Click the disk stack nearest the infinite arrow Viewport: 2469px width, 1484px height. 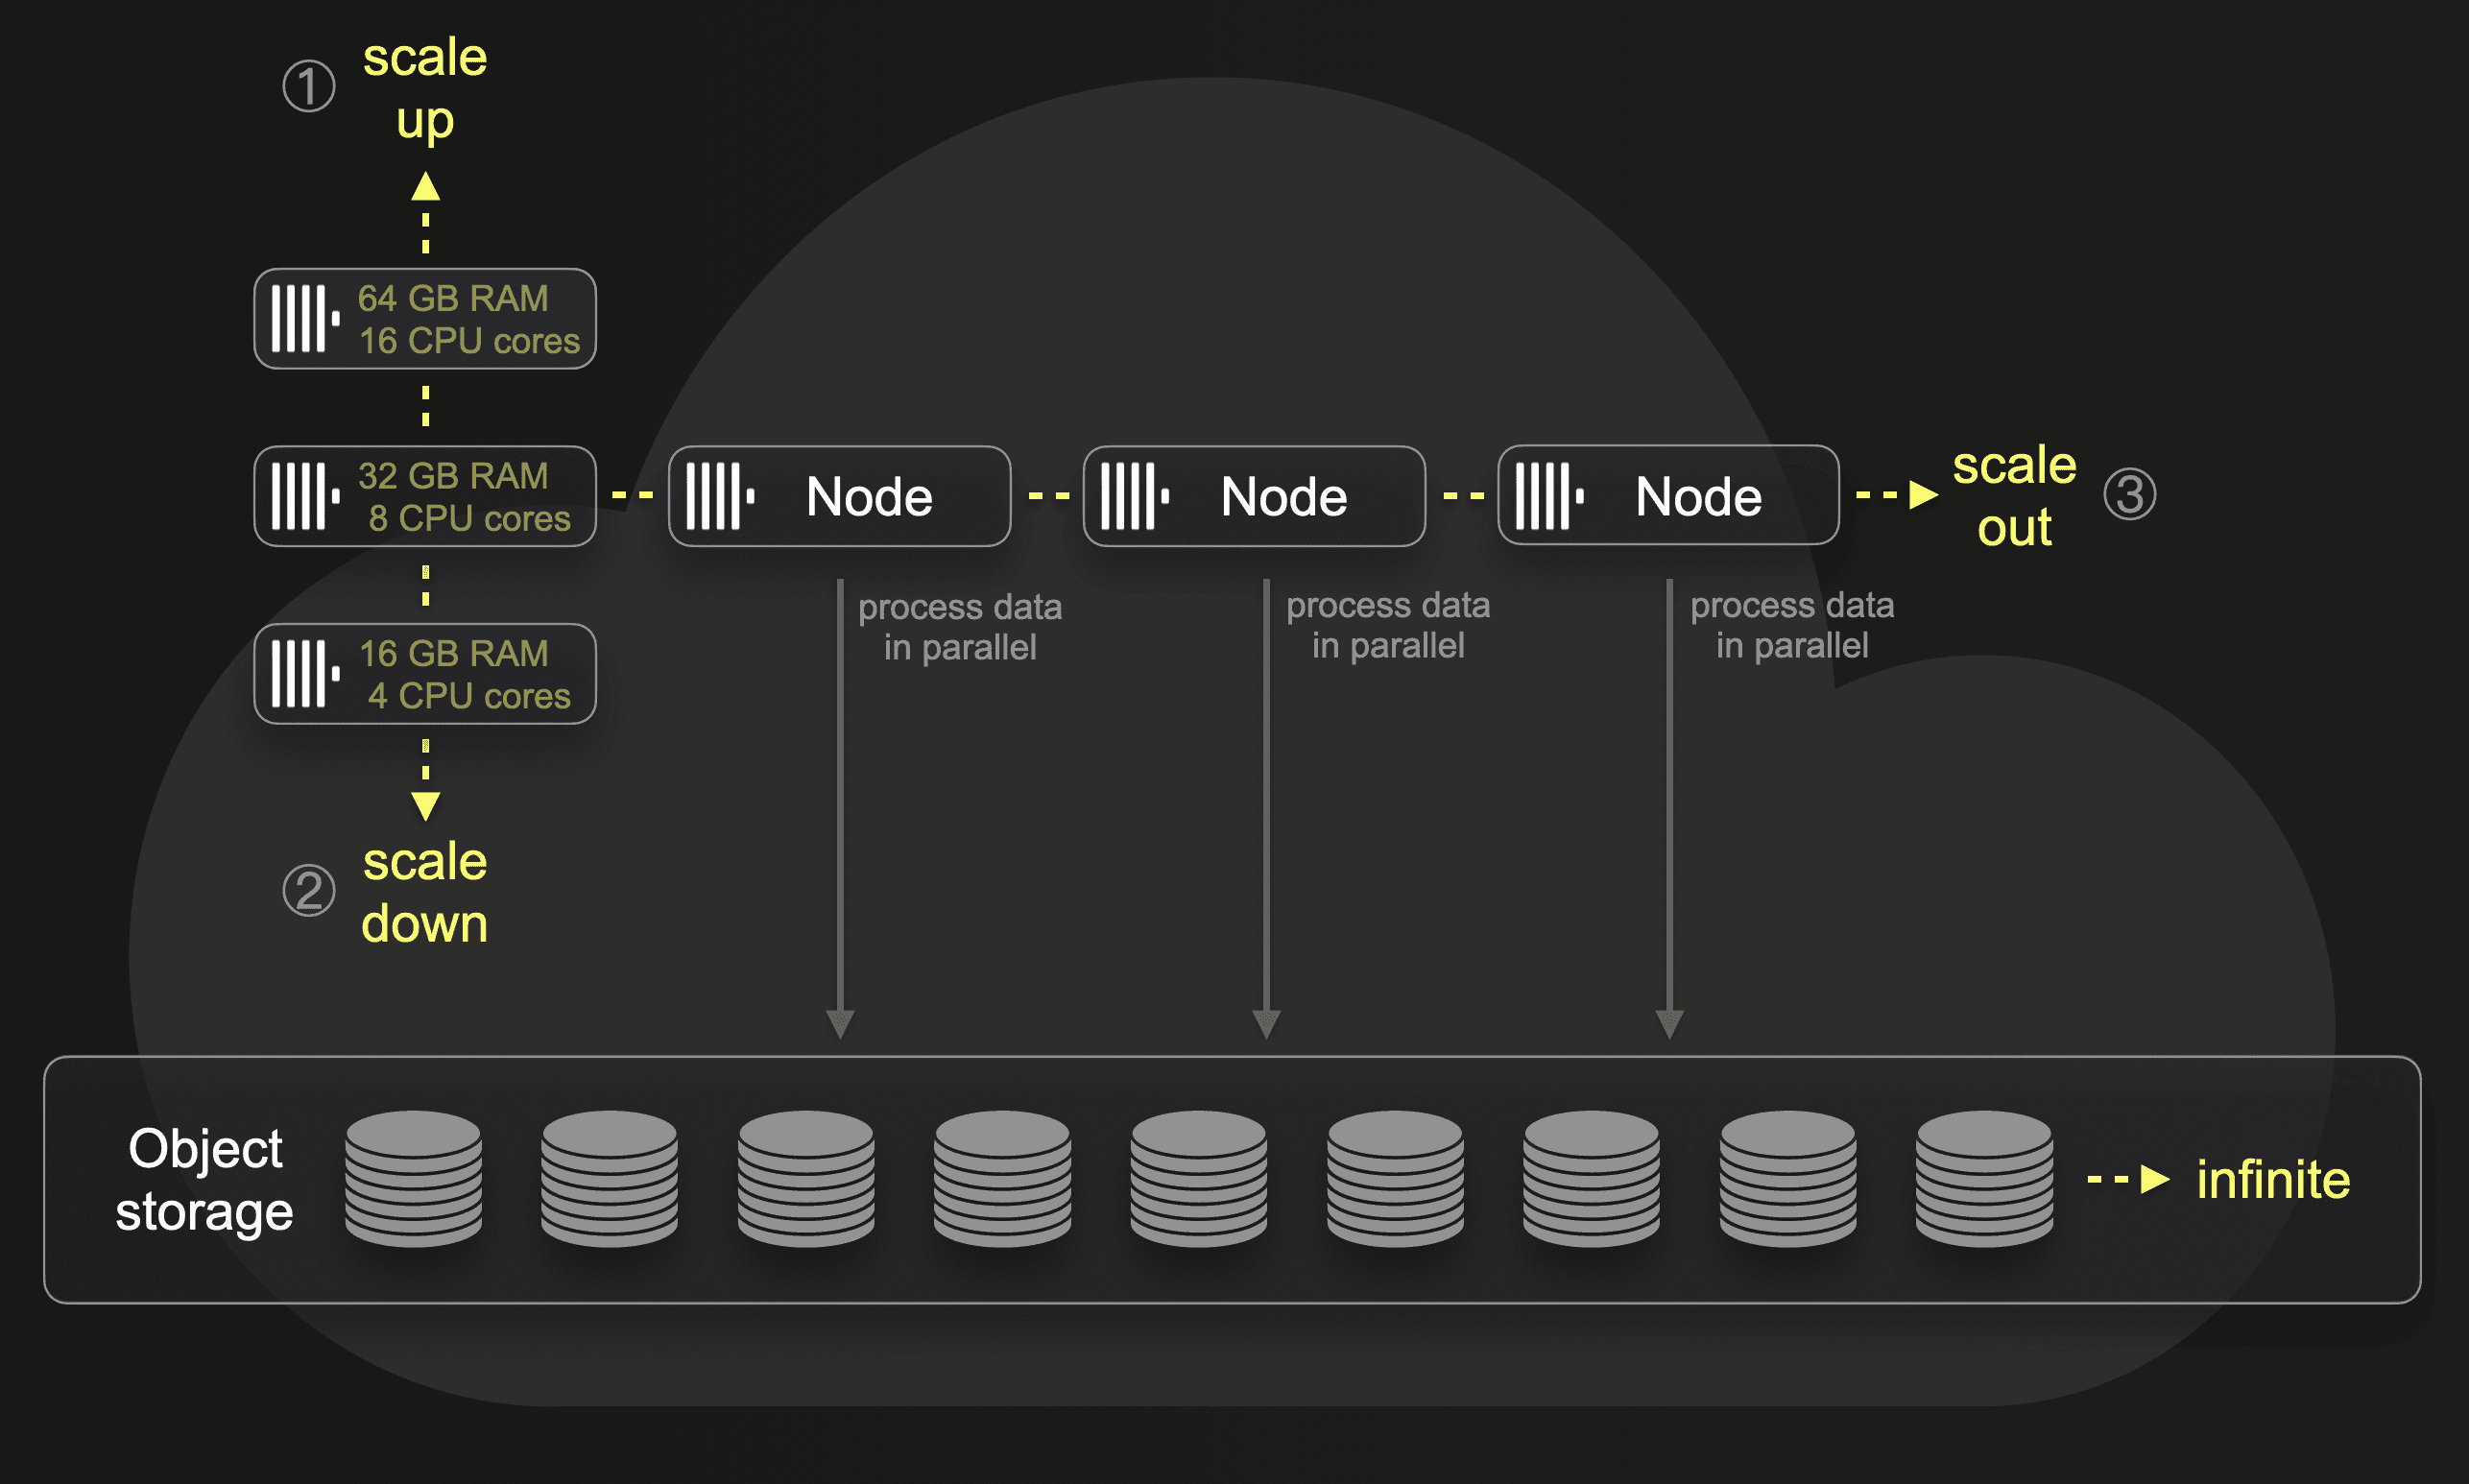pyautogui.click(x=1984, y=1179)
